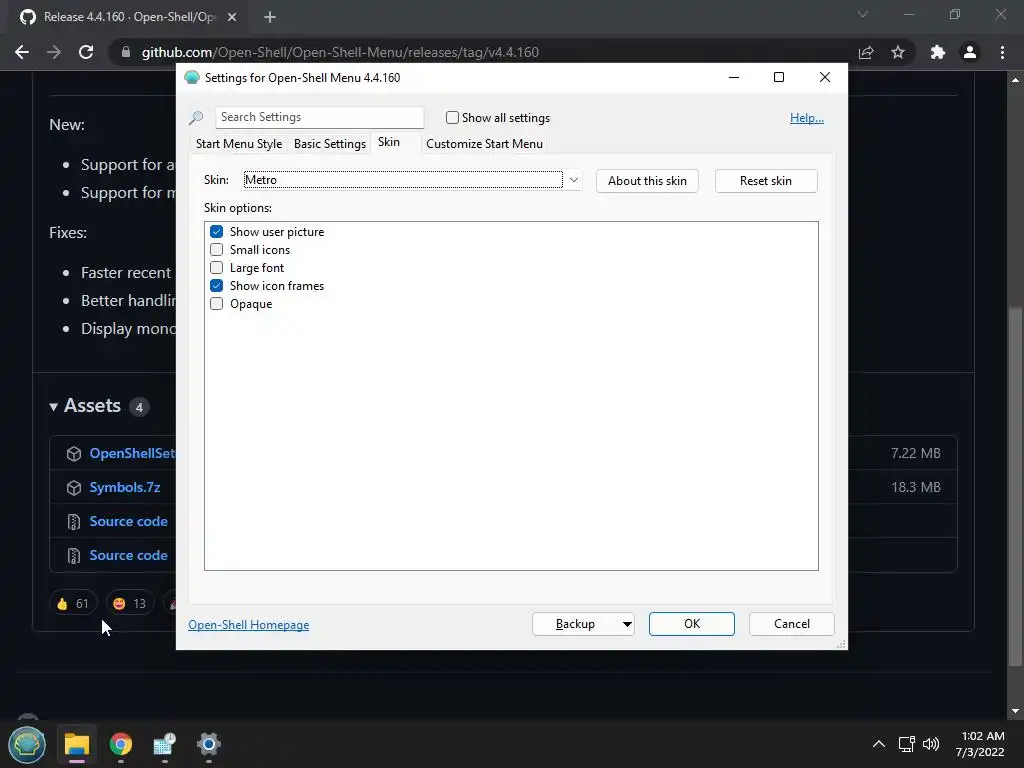
Task: Switch to Basic Settings tab
Action: pos(330,144)
